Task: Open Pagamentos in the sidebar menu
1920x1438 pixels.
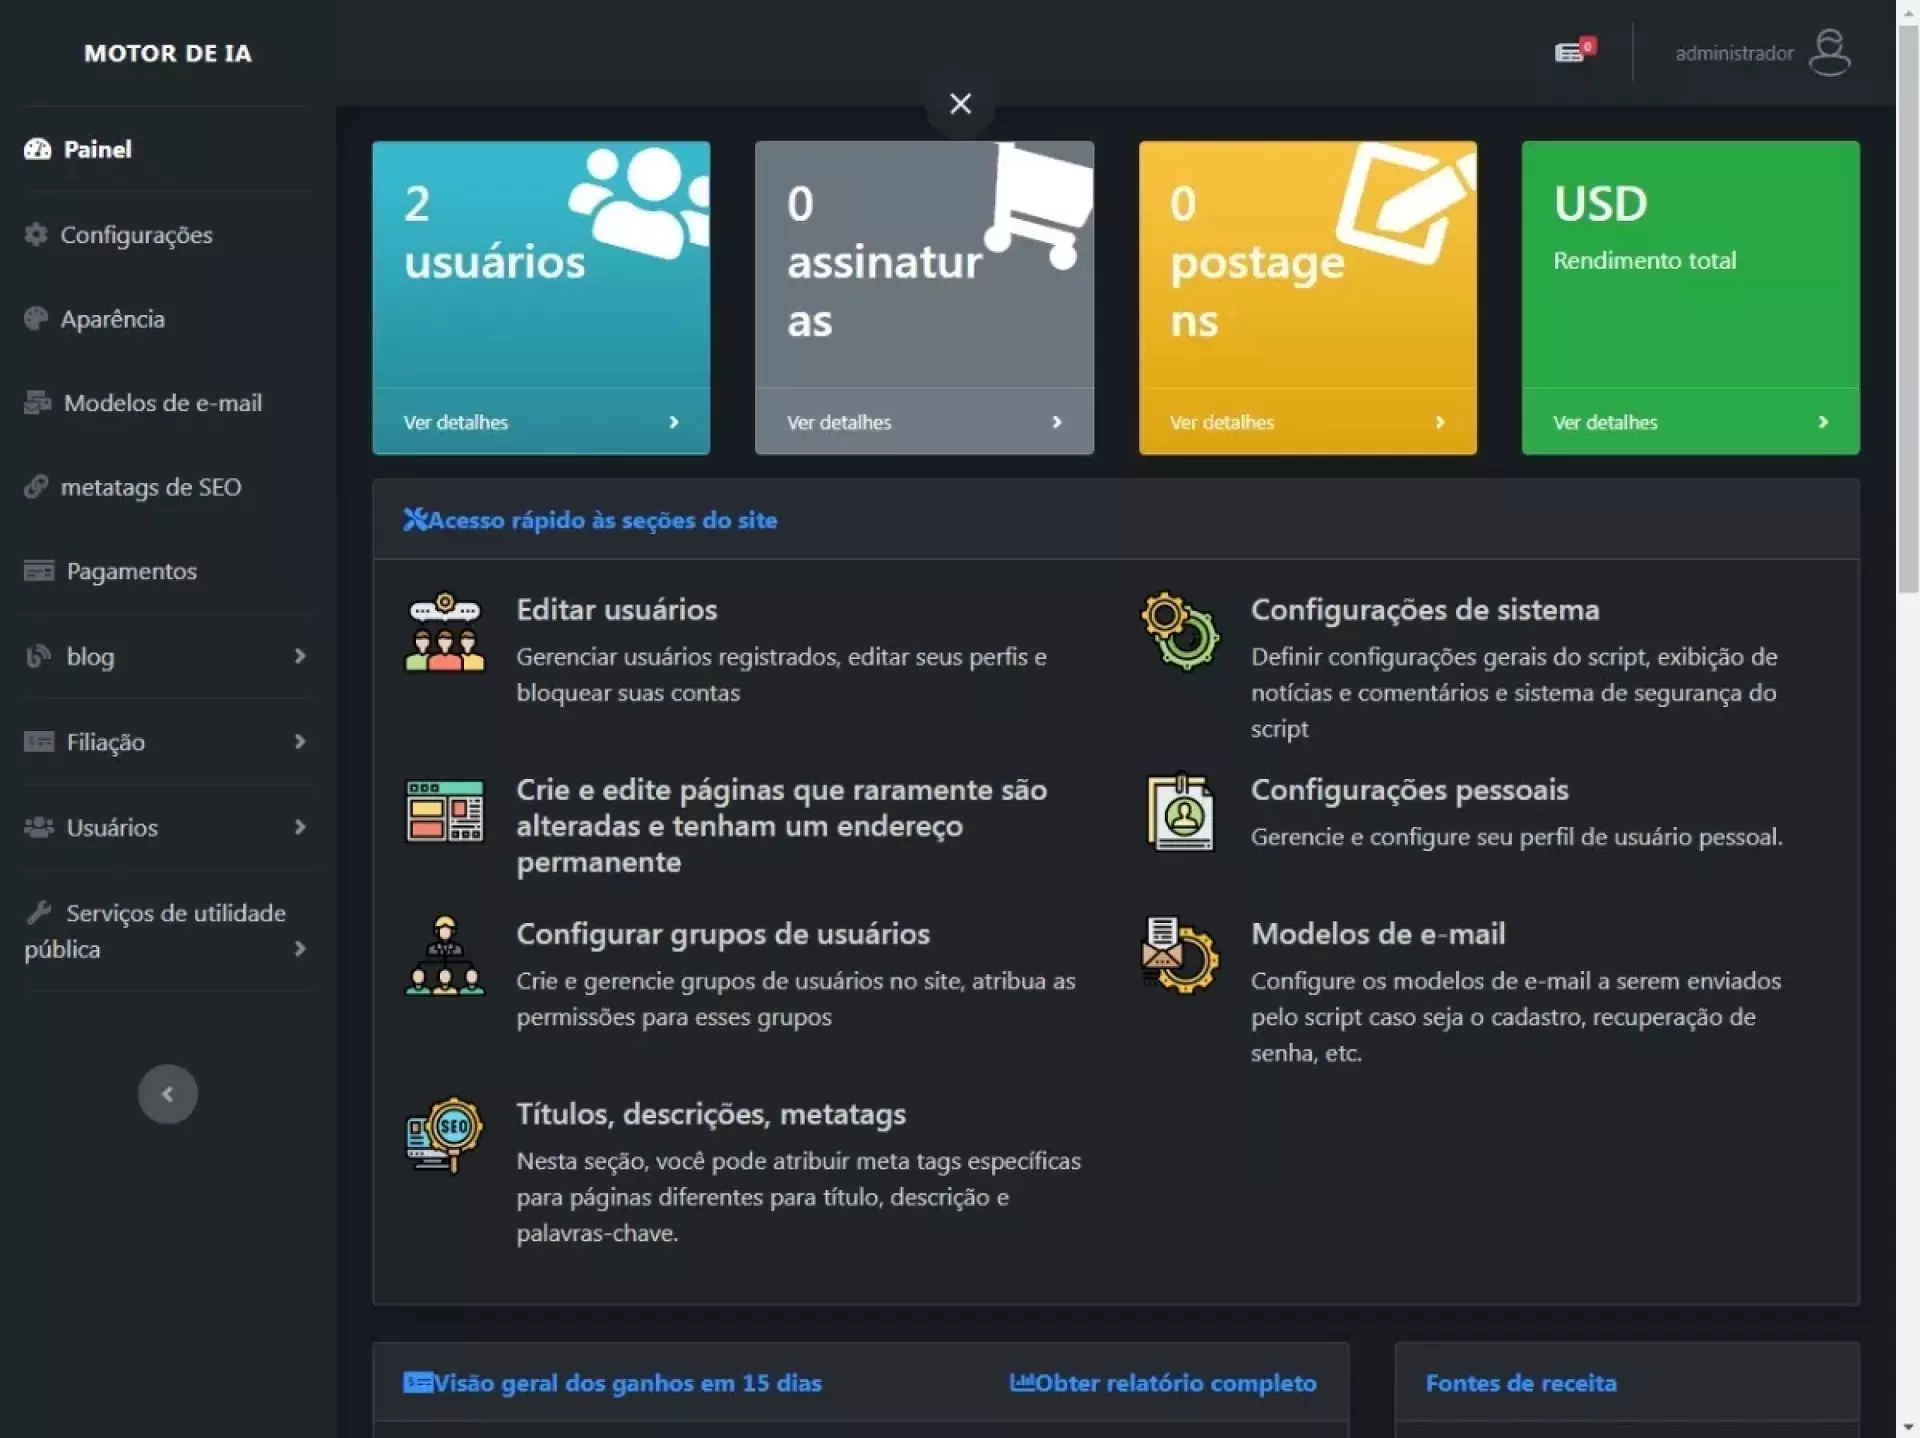Action: click(131, 571)
